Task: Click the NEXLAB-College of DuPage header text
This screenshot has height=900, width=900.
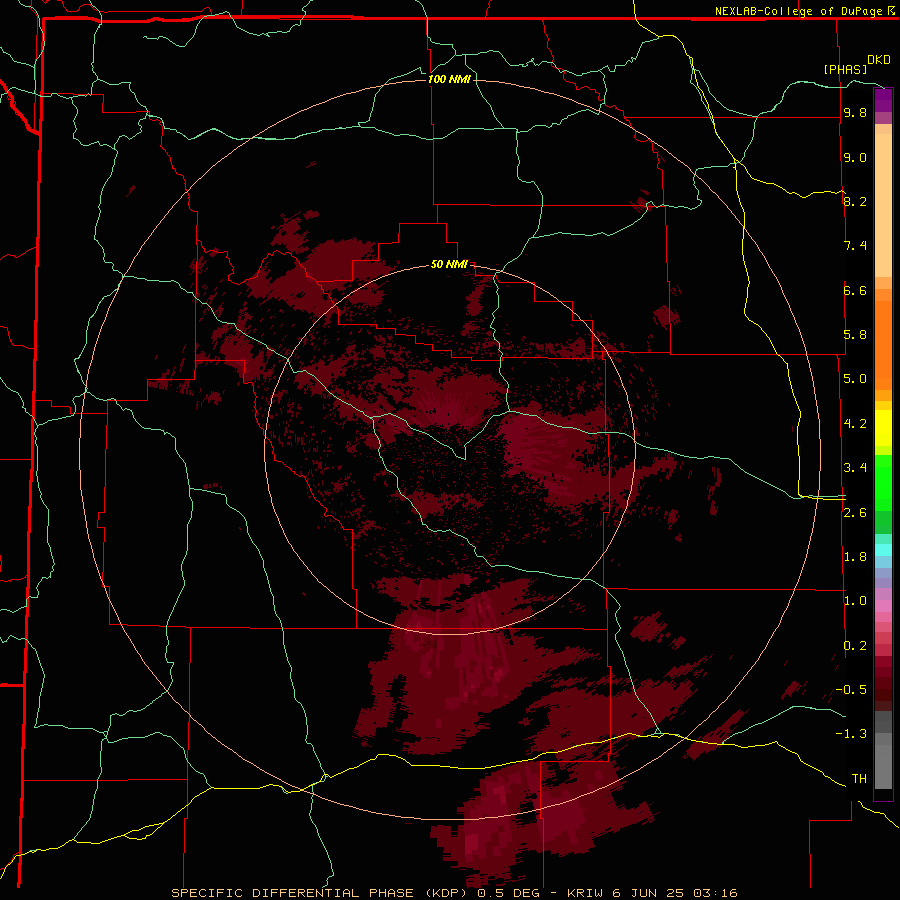Action: [804, 11]
